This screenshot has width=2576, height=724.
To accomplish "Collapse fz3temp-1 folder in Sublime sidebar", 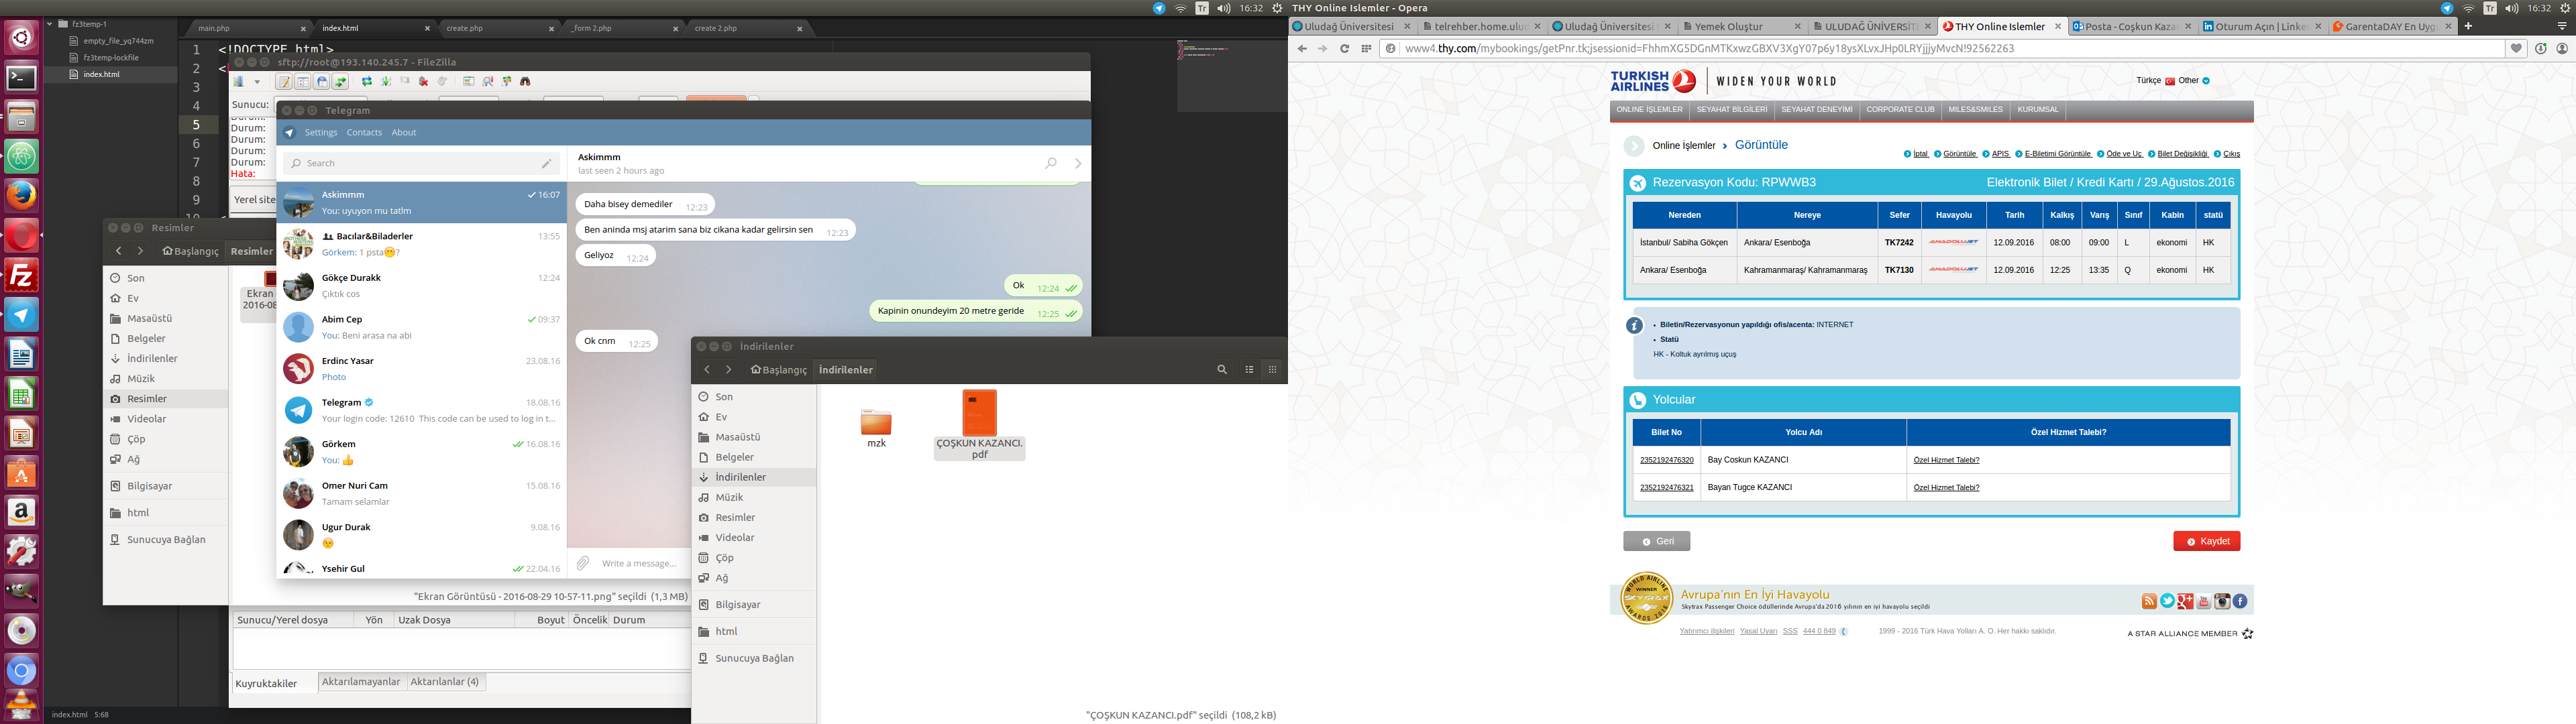I will point(50,23).
